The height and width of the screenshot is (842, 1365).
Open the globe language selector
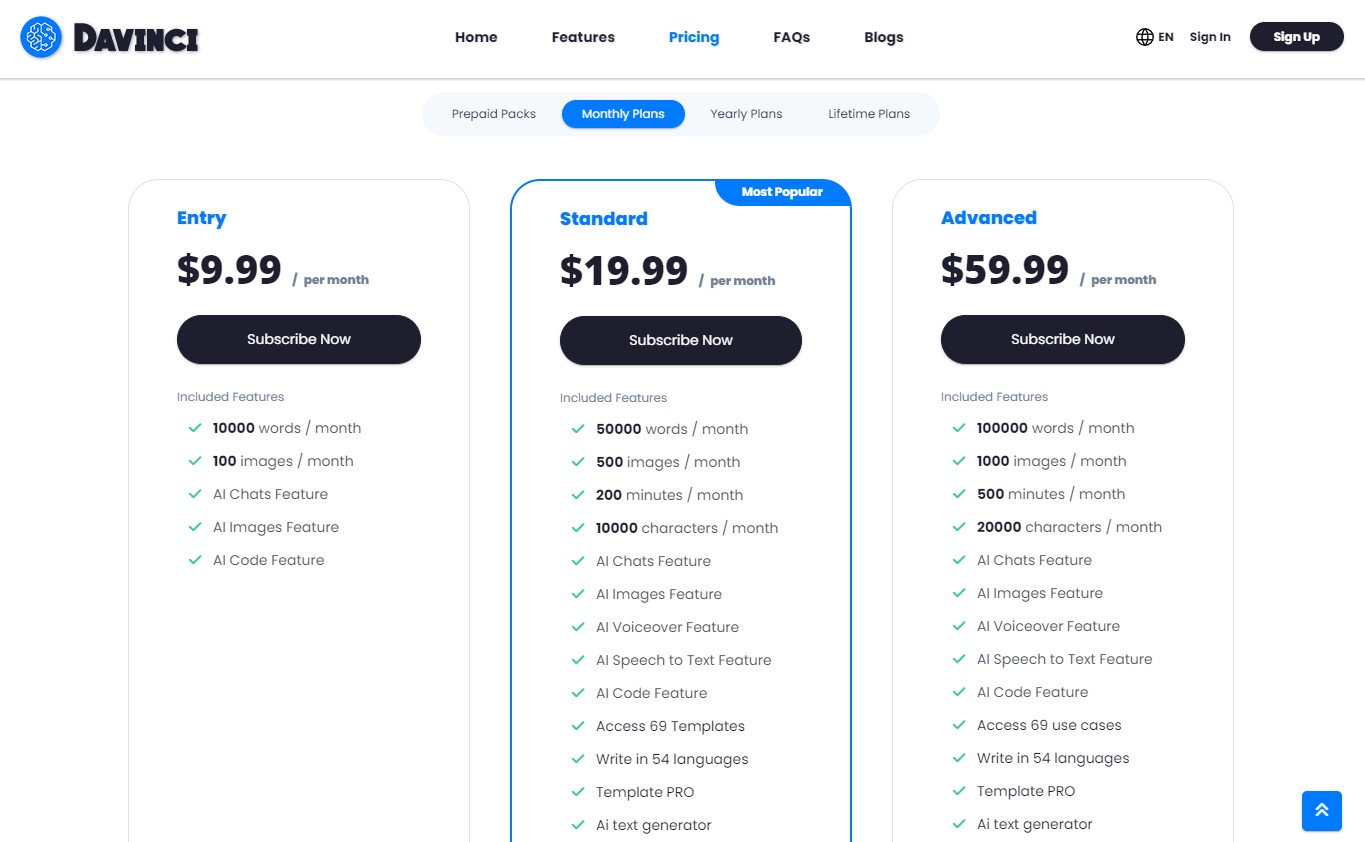pos(1145,37)
